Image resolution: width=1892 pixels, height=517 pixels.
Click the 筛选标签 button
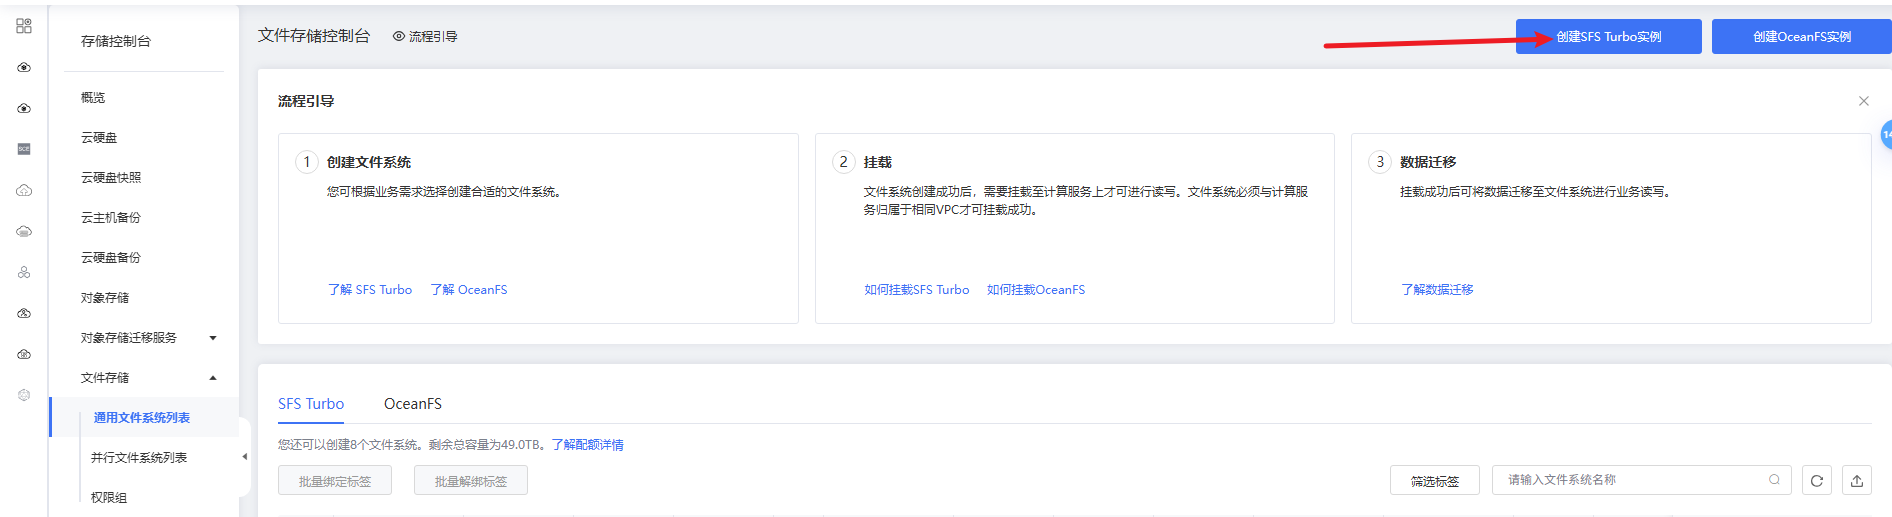1435,481
